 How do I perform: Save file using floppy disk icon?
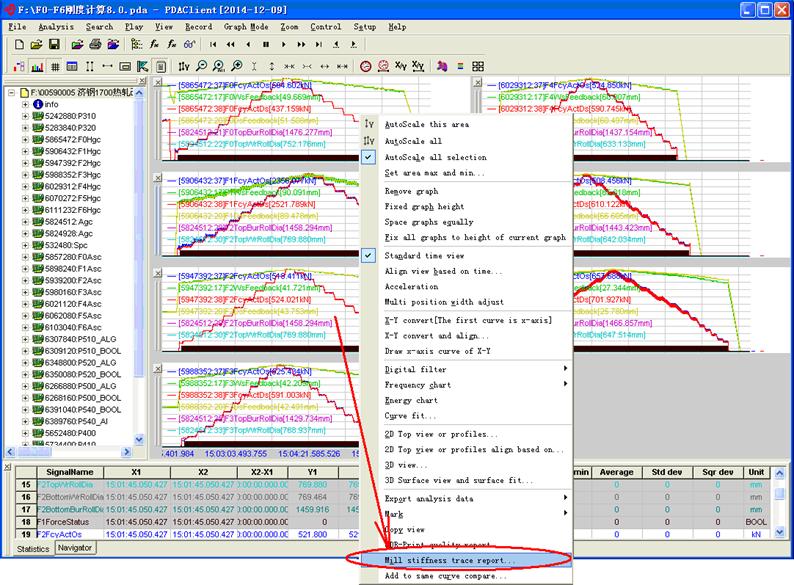(54, 45)
